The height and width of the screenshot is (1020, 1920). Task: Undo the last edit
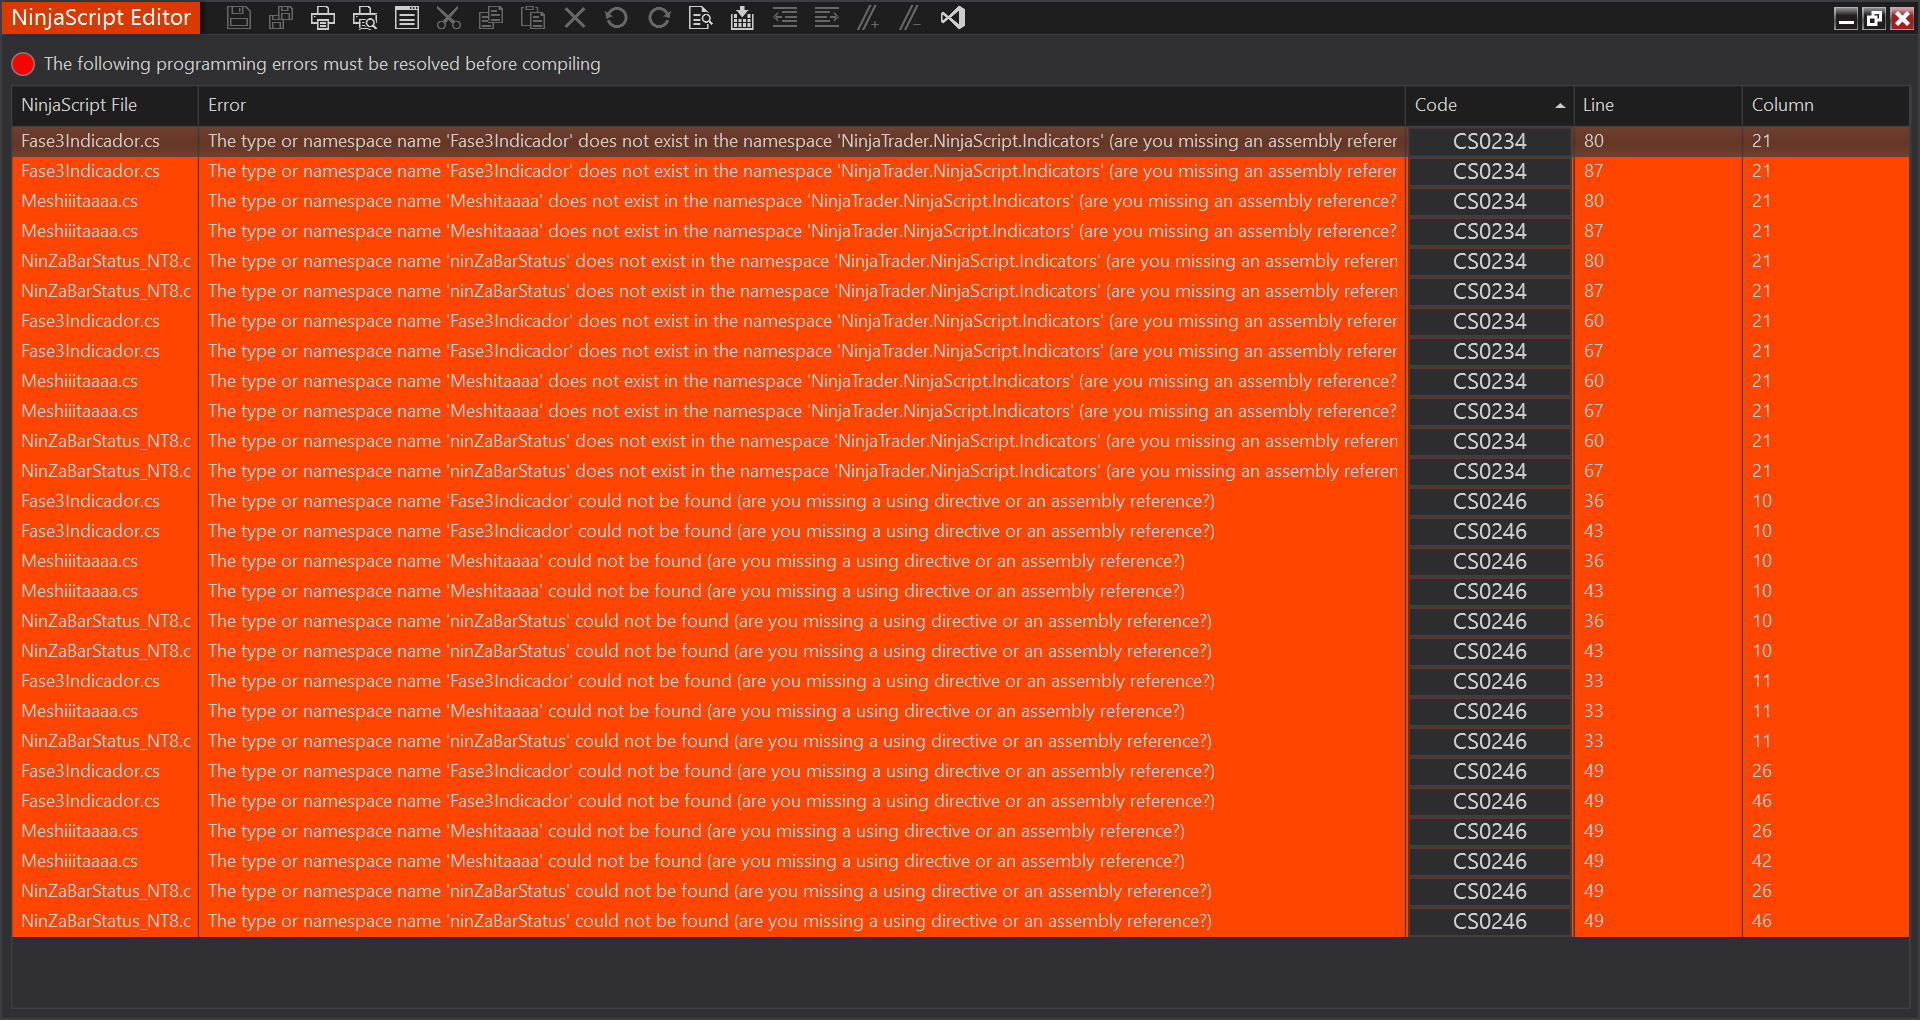[x=617, y=18]
